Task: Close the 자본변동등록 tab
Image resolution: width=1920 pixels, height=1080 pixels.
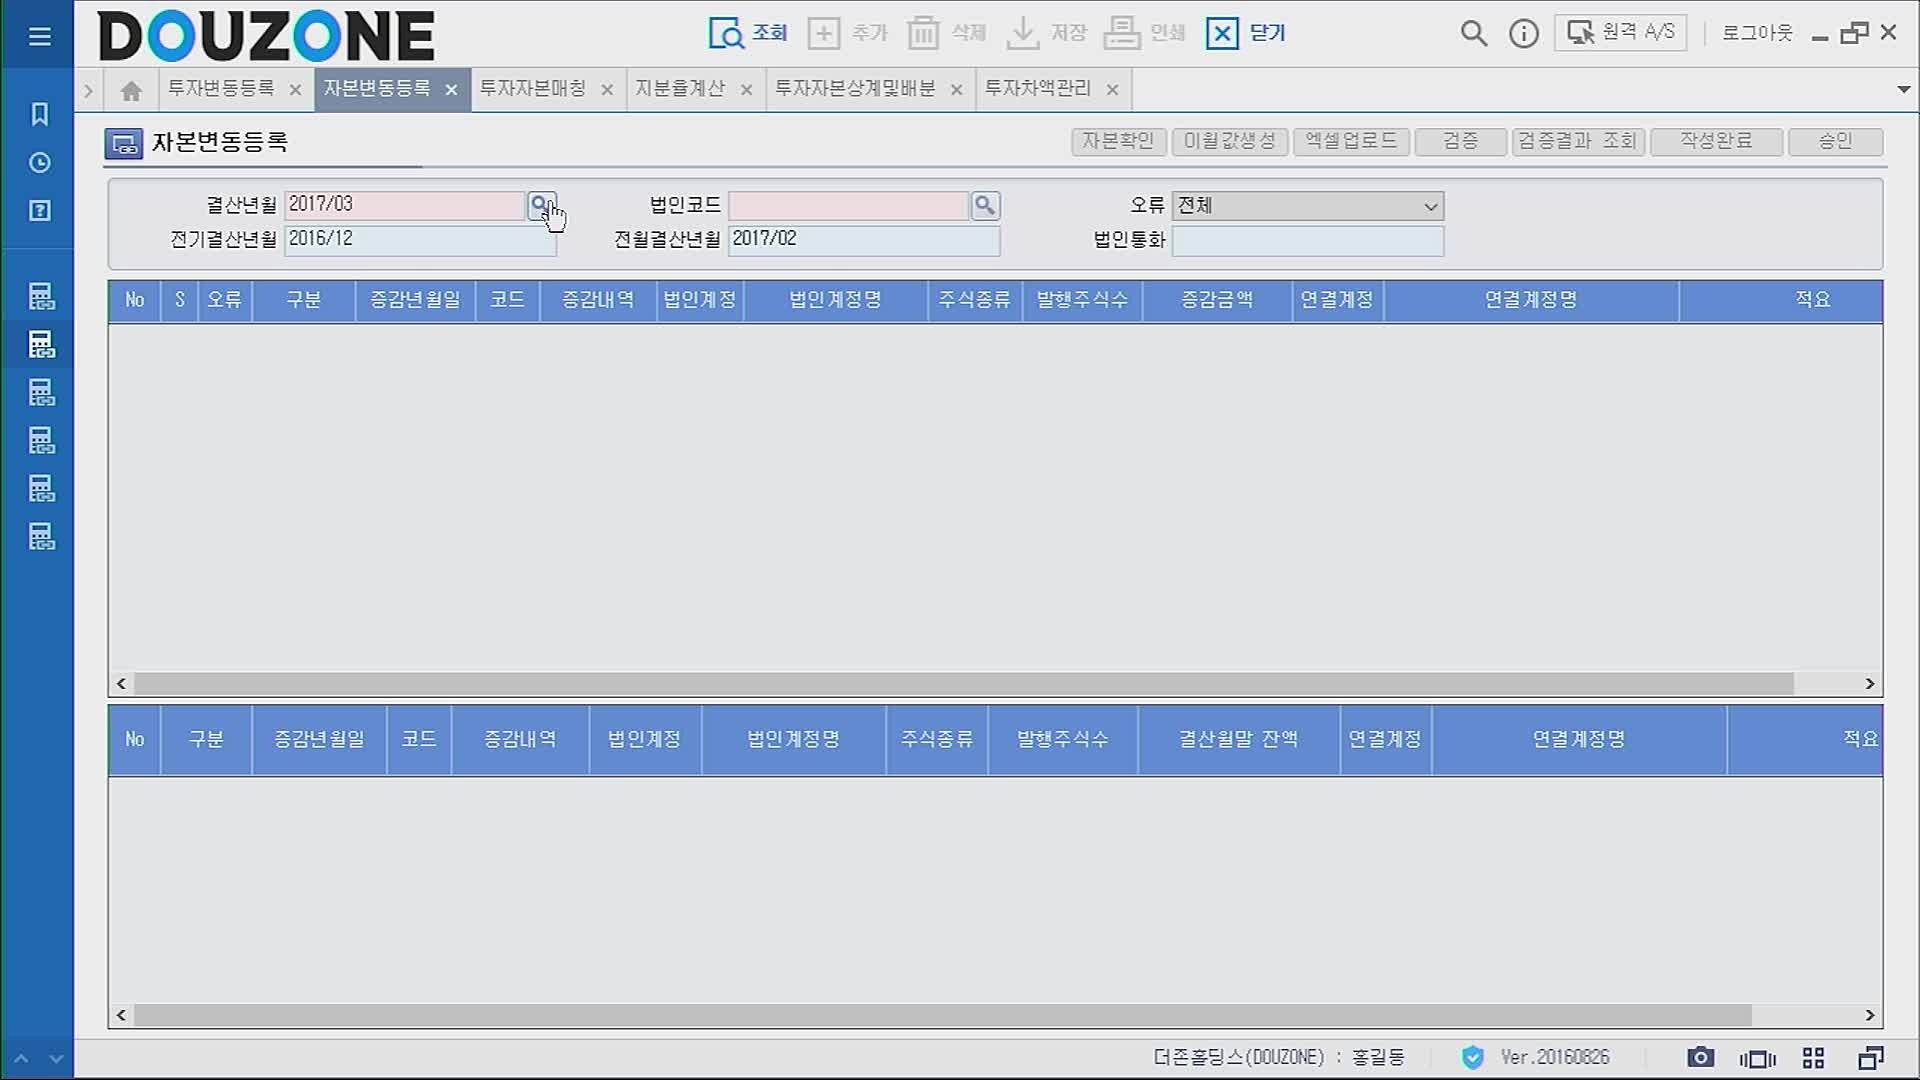Action: tap(451, 90)
